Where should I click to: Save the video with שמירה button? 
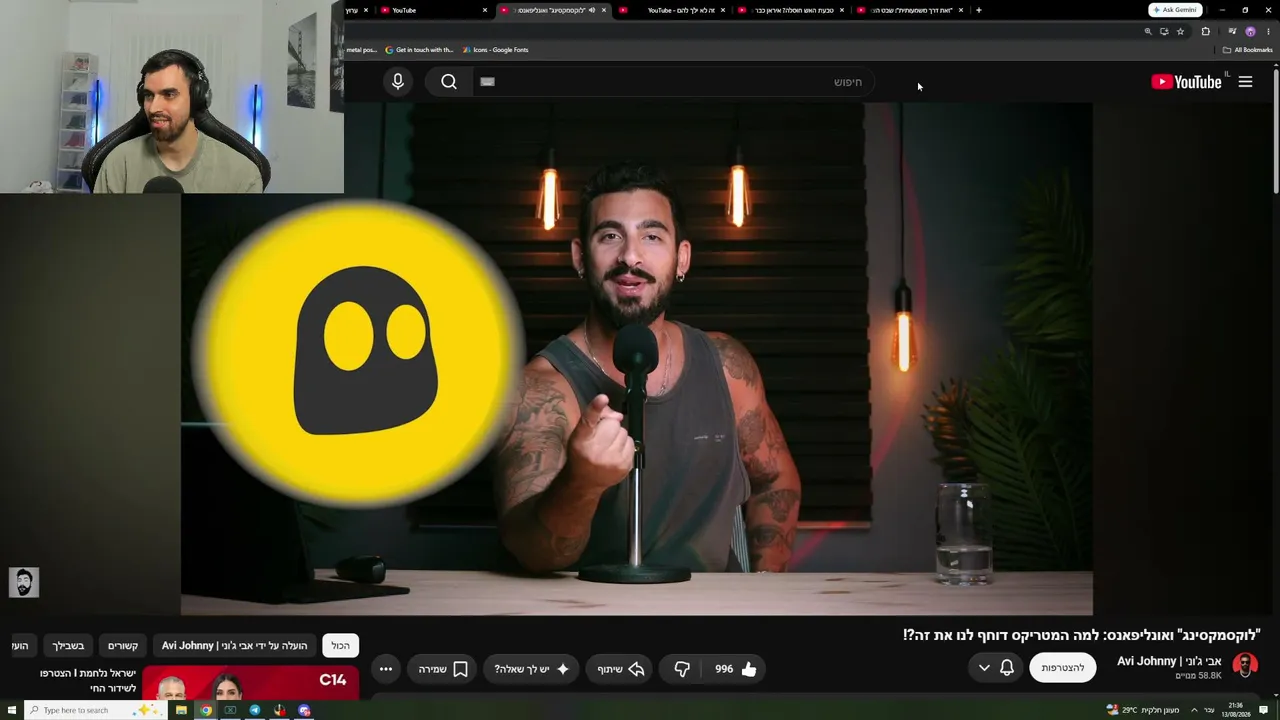coord(443,669)
